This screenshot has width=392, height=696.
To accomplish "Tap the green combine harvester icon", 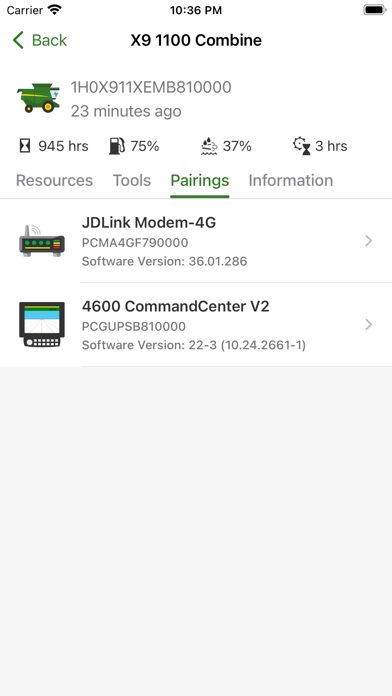I will tap(39, 98).
